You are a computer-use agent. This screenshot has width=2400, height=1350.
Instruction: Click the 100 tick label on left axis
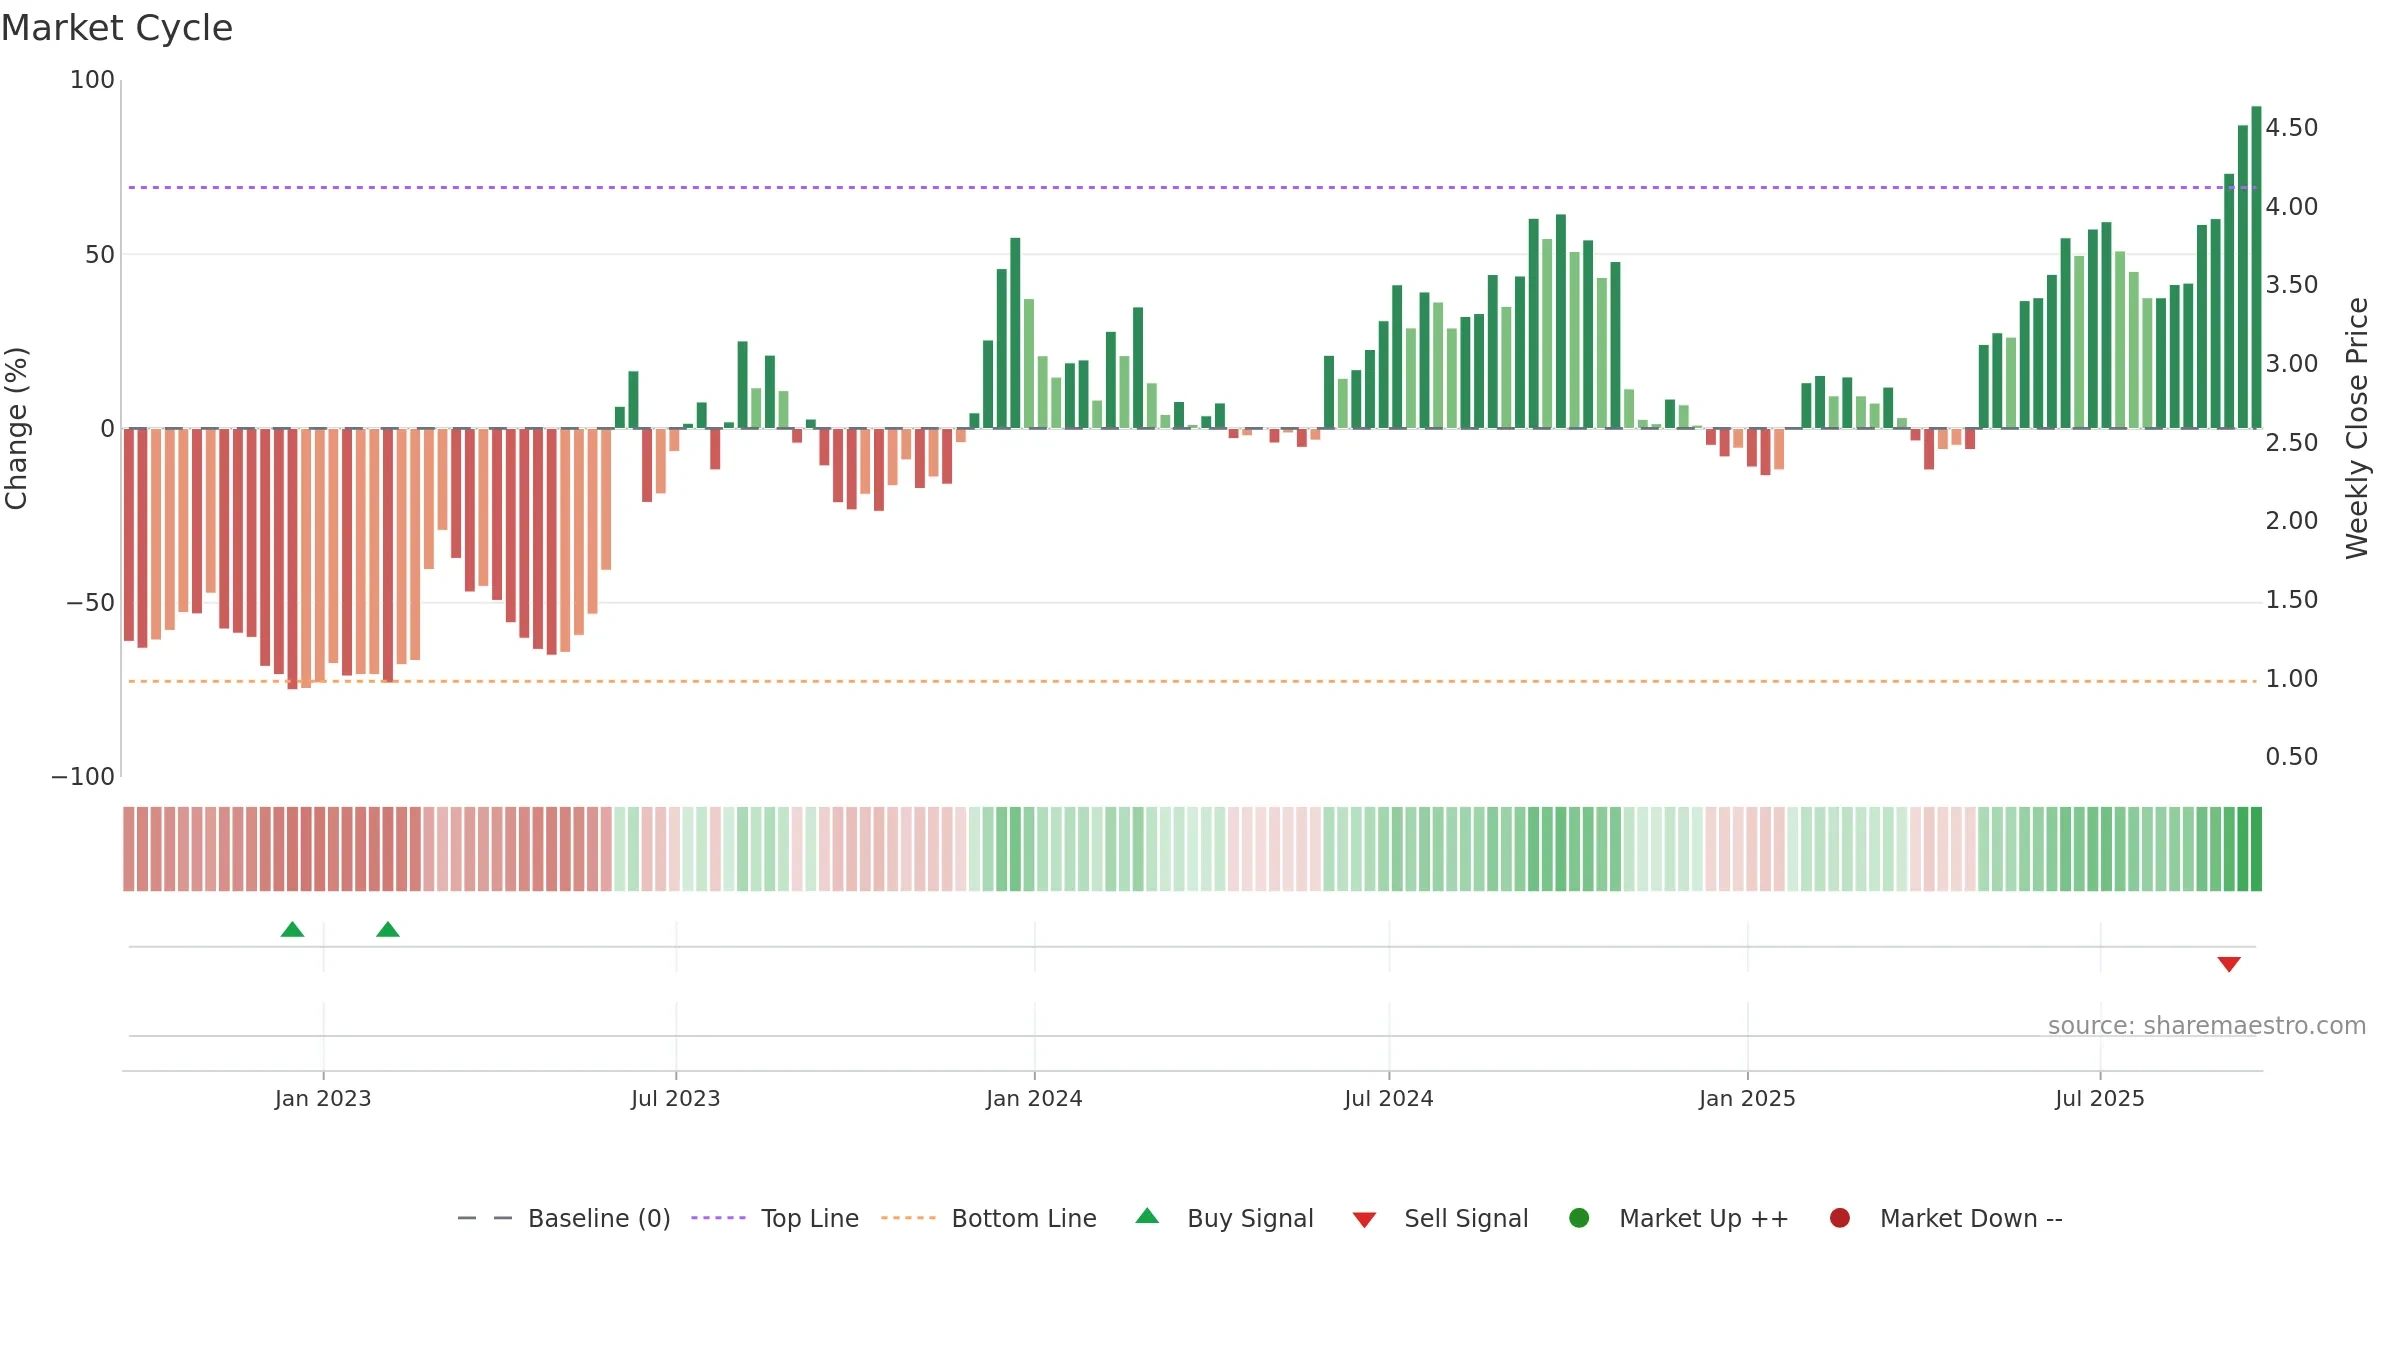(x=92, y=80)
